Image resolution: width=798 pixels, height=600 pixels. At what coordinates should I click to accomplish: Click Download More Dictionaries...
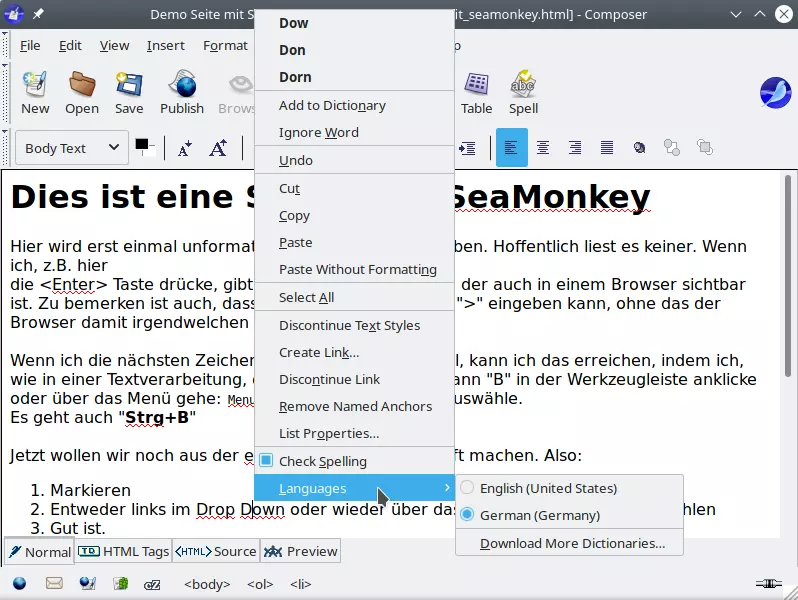[x=569, y=543]
